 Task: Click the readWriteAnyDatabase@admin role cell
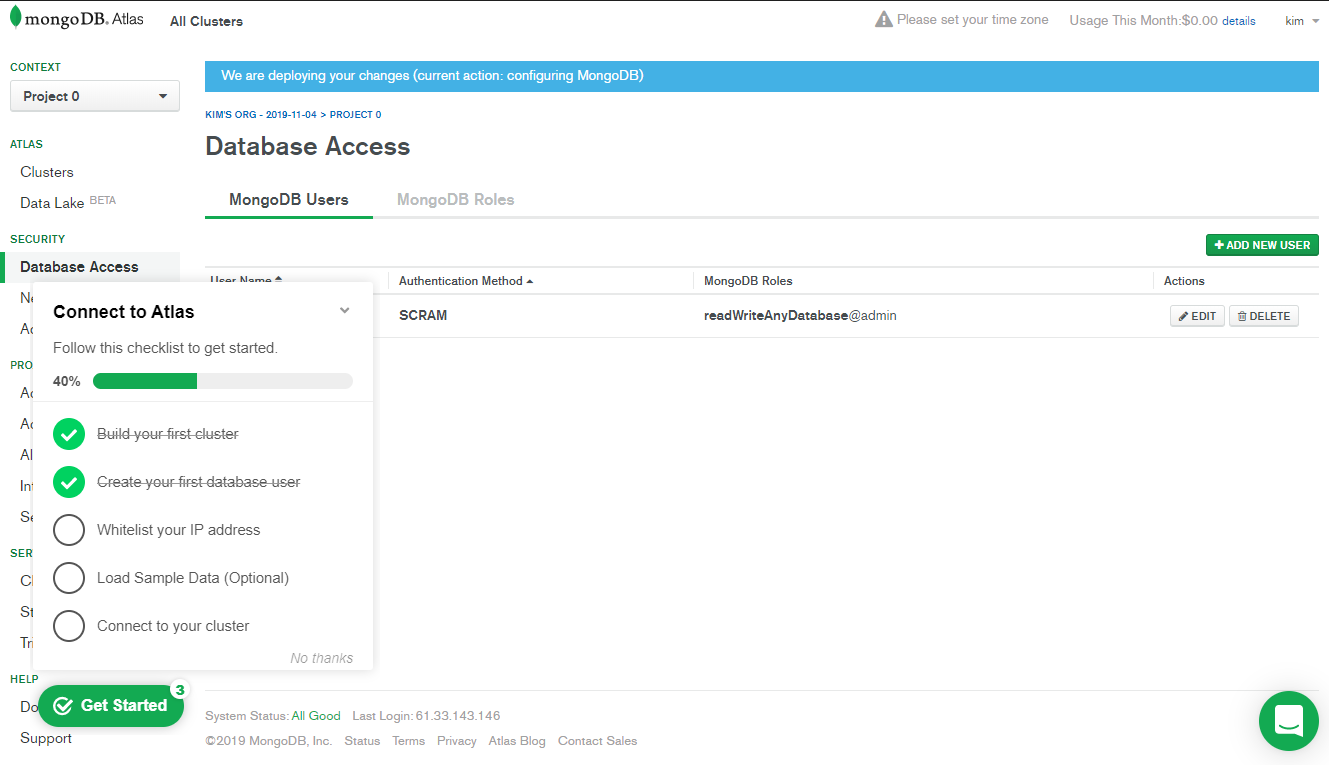(x=800, y=316)
